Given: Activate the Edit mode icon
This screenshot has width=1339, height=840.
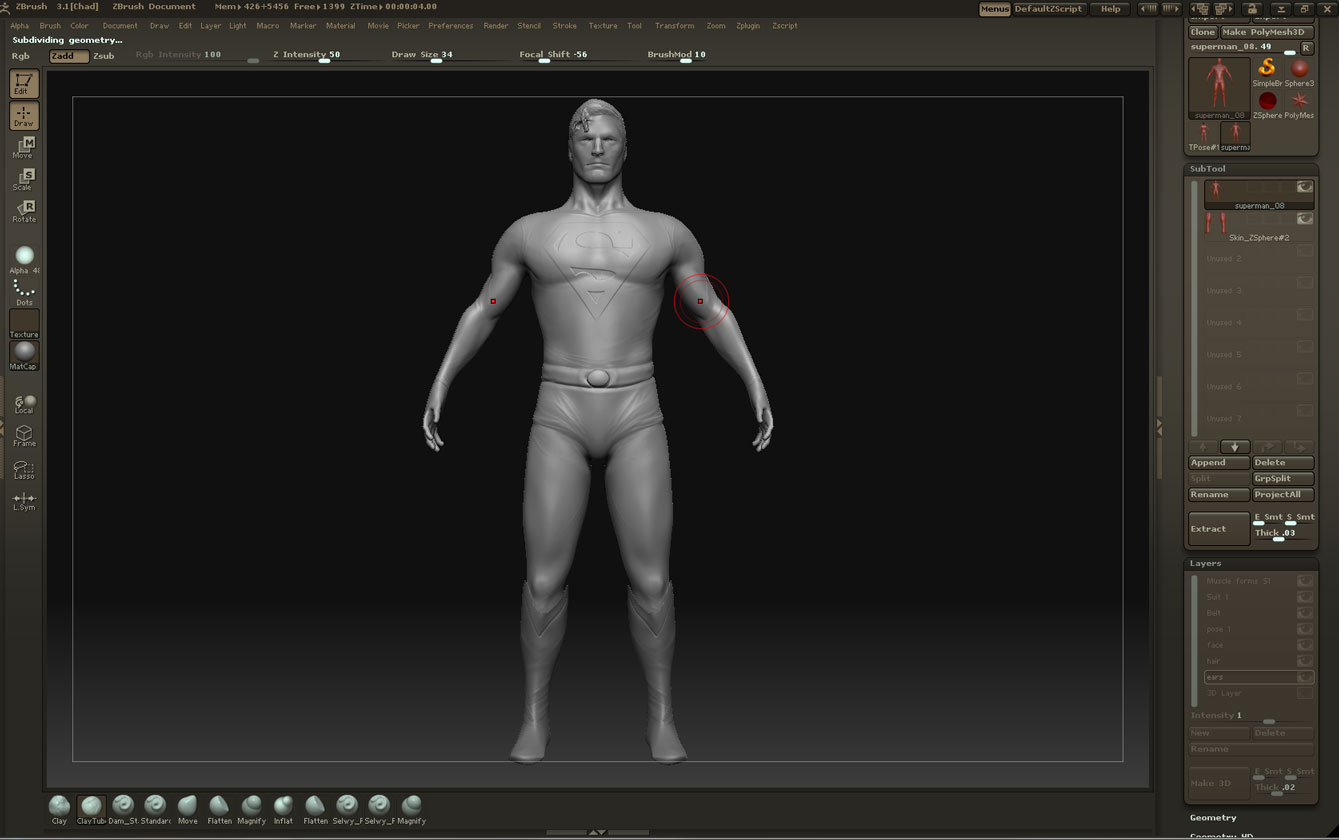Looking at the screenshot, I should point(24,84).
